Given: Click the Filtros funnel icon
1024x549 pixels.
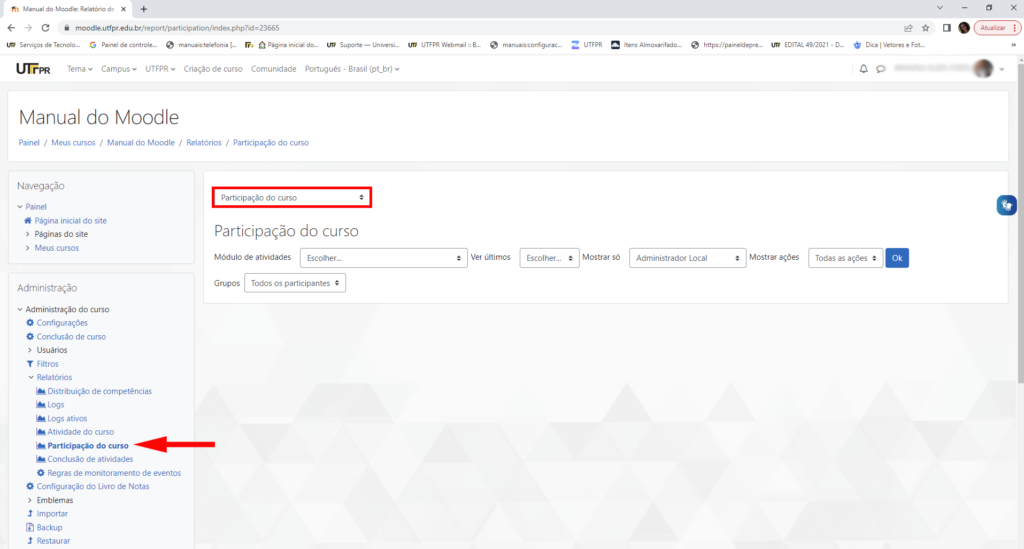Looking at the screenshot, I should [x=30, y=364].
